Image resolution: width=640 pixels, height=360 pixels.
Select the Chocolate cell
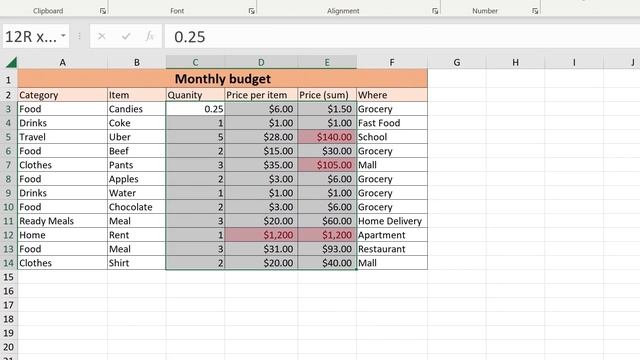click(137, 207)
